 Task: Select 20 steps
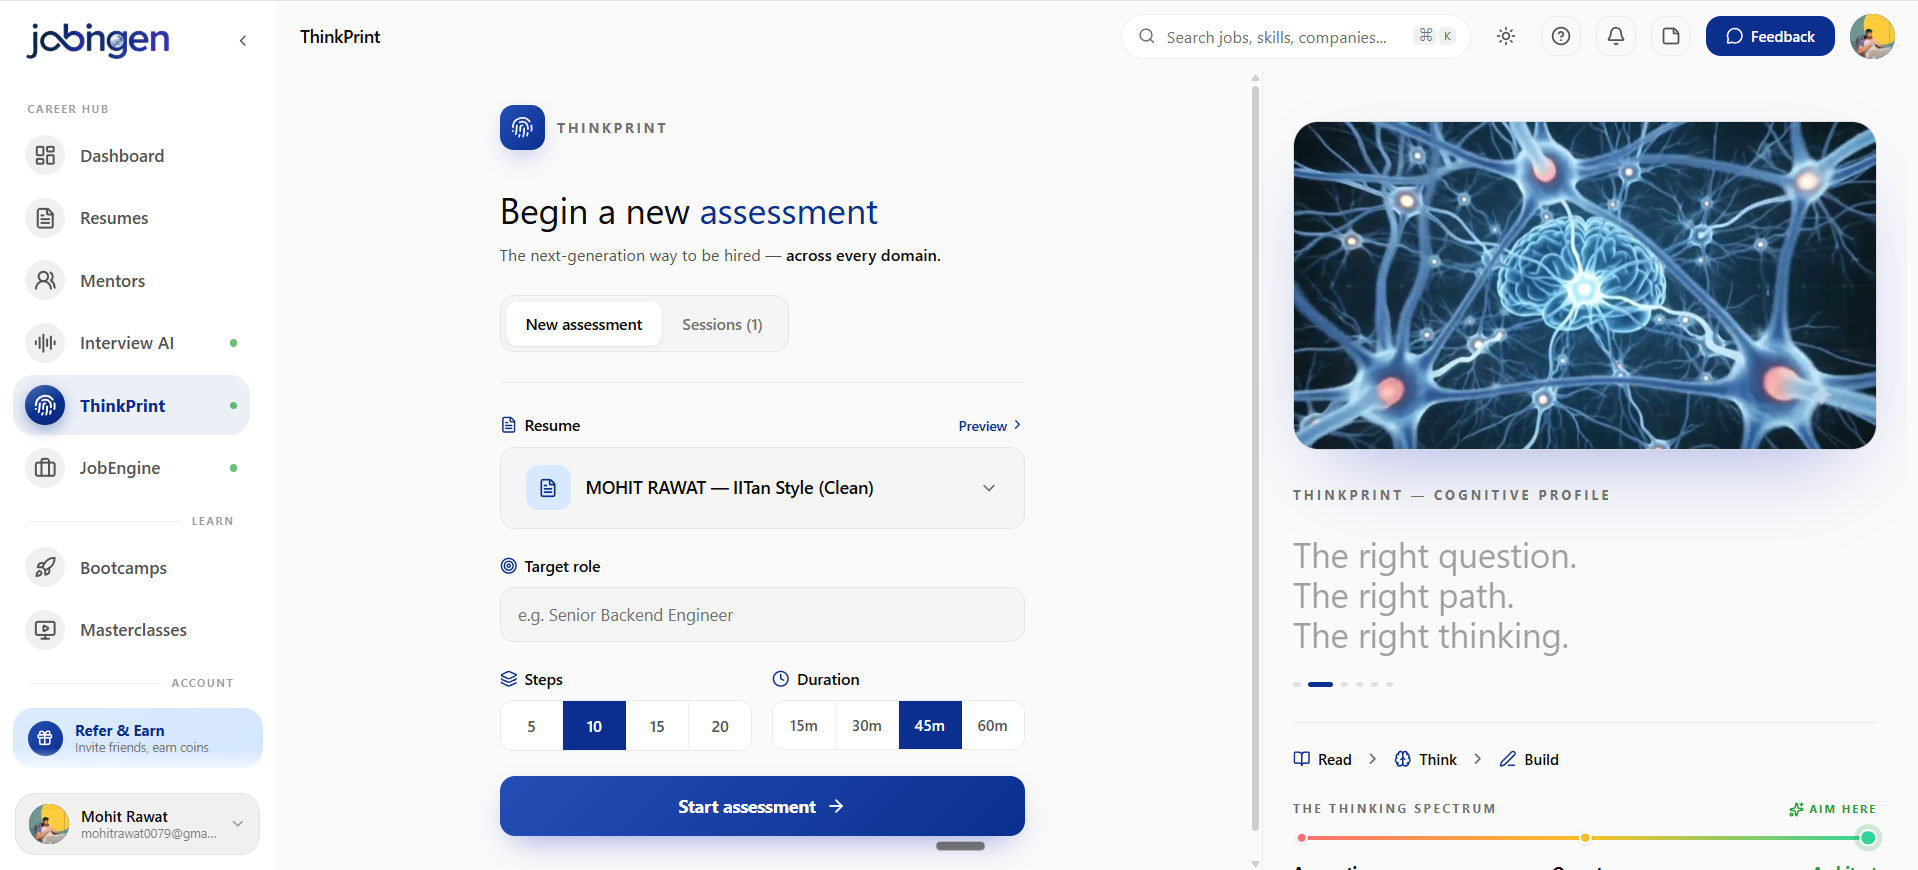click(x=720, y=726)
